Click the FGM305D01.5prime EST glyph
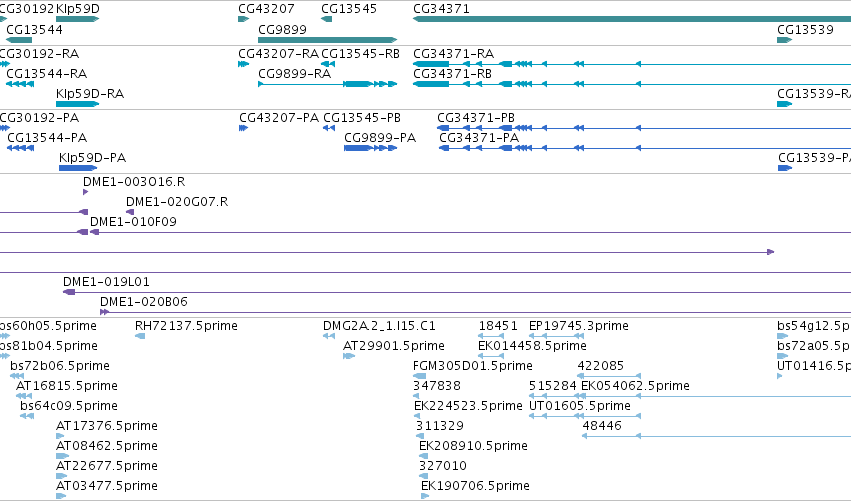Image resolution: width=851 pixels, height=501 pixels. pos(420,376)
